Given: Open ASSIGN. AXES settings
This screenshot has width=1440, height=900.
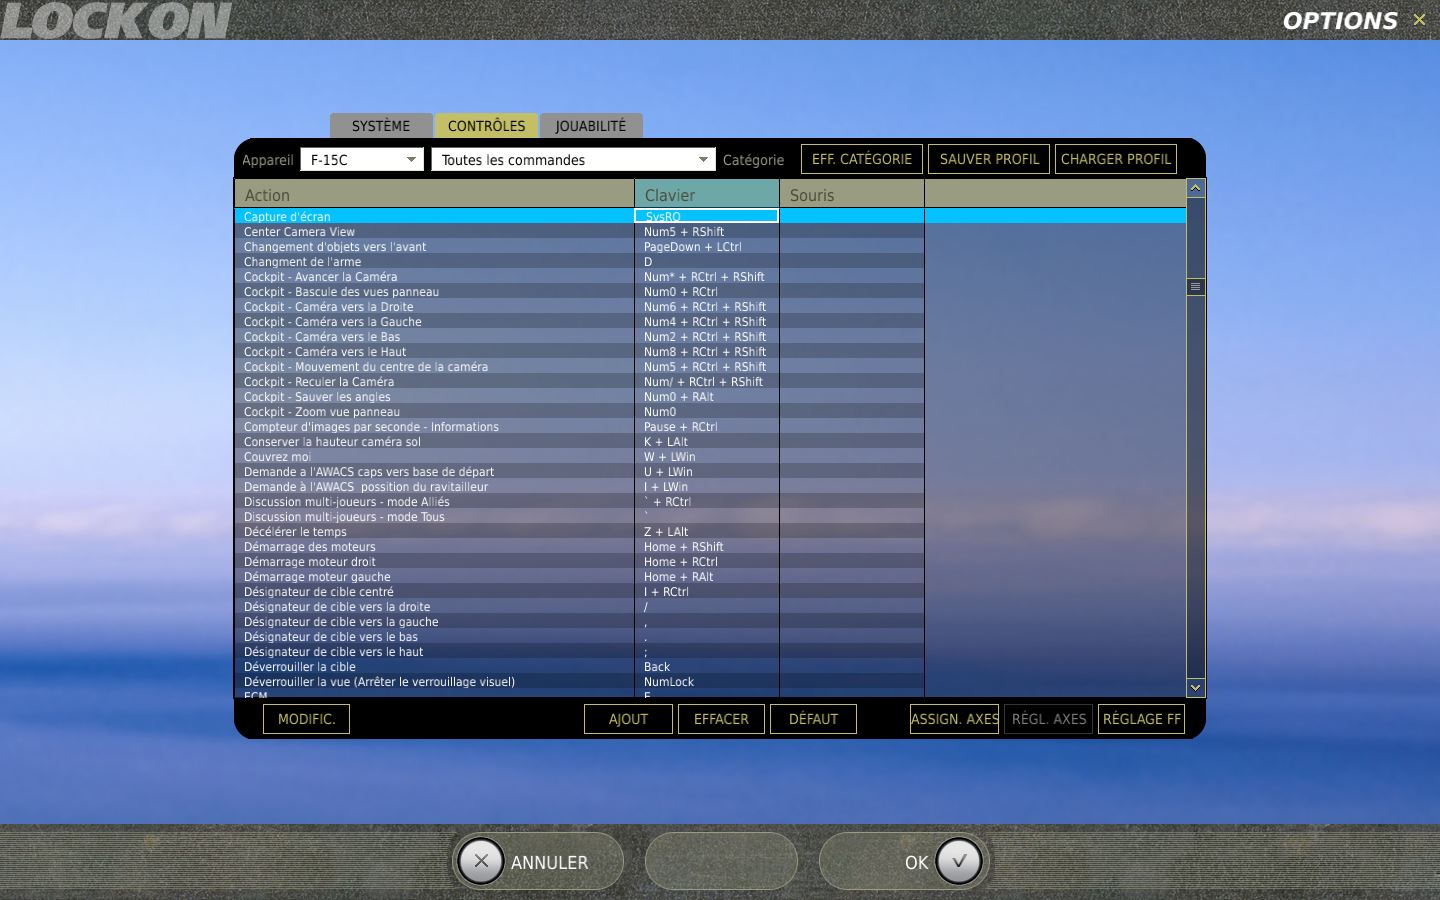Looking at the screenshot, I should pyautogui.click(x=954, y=719).
